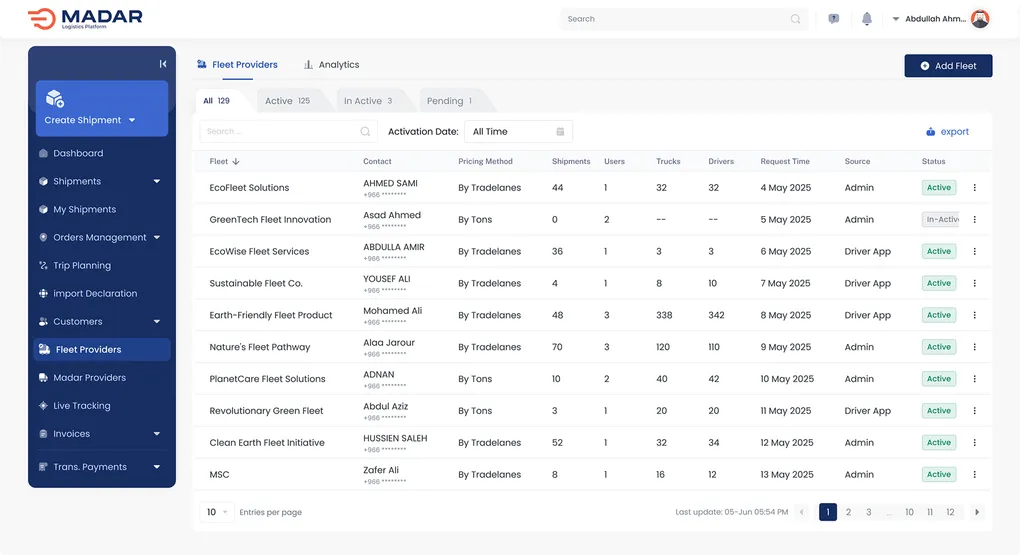Go to next page using right arrow
1020x555 pixels.
[976, 512]
